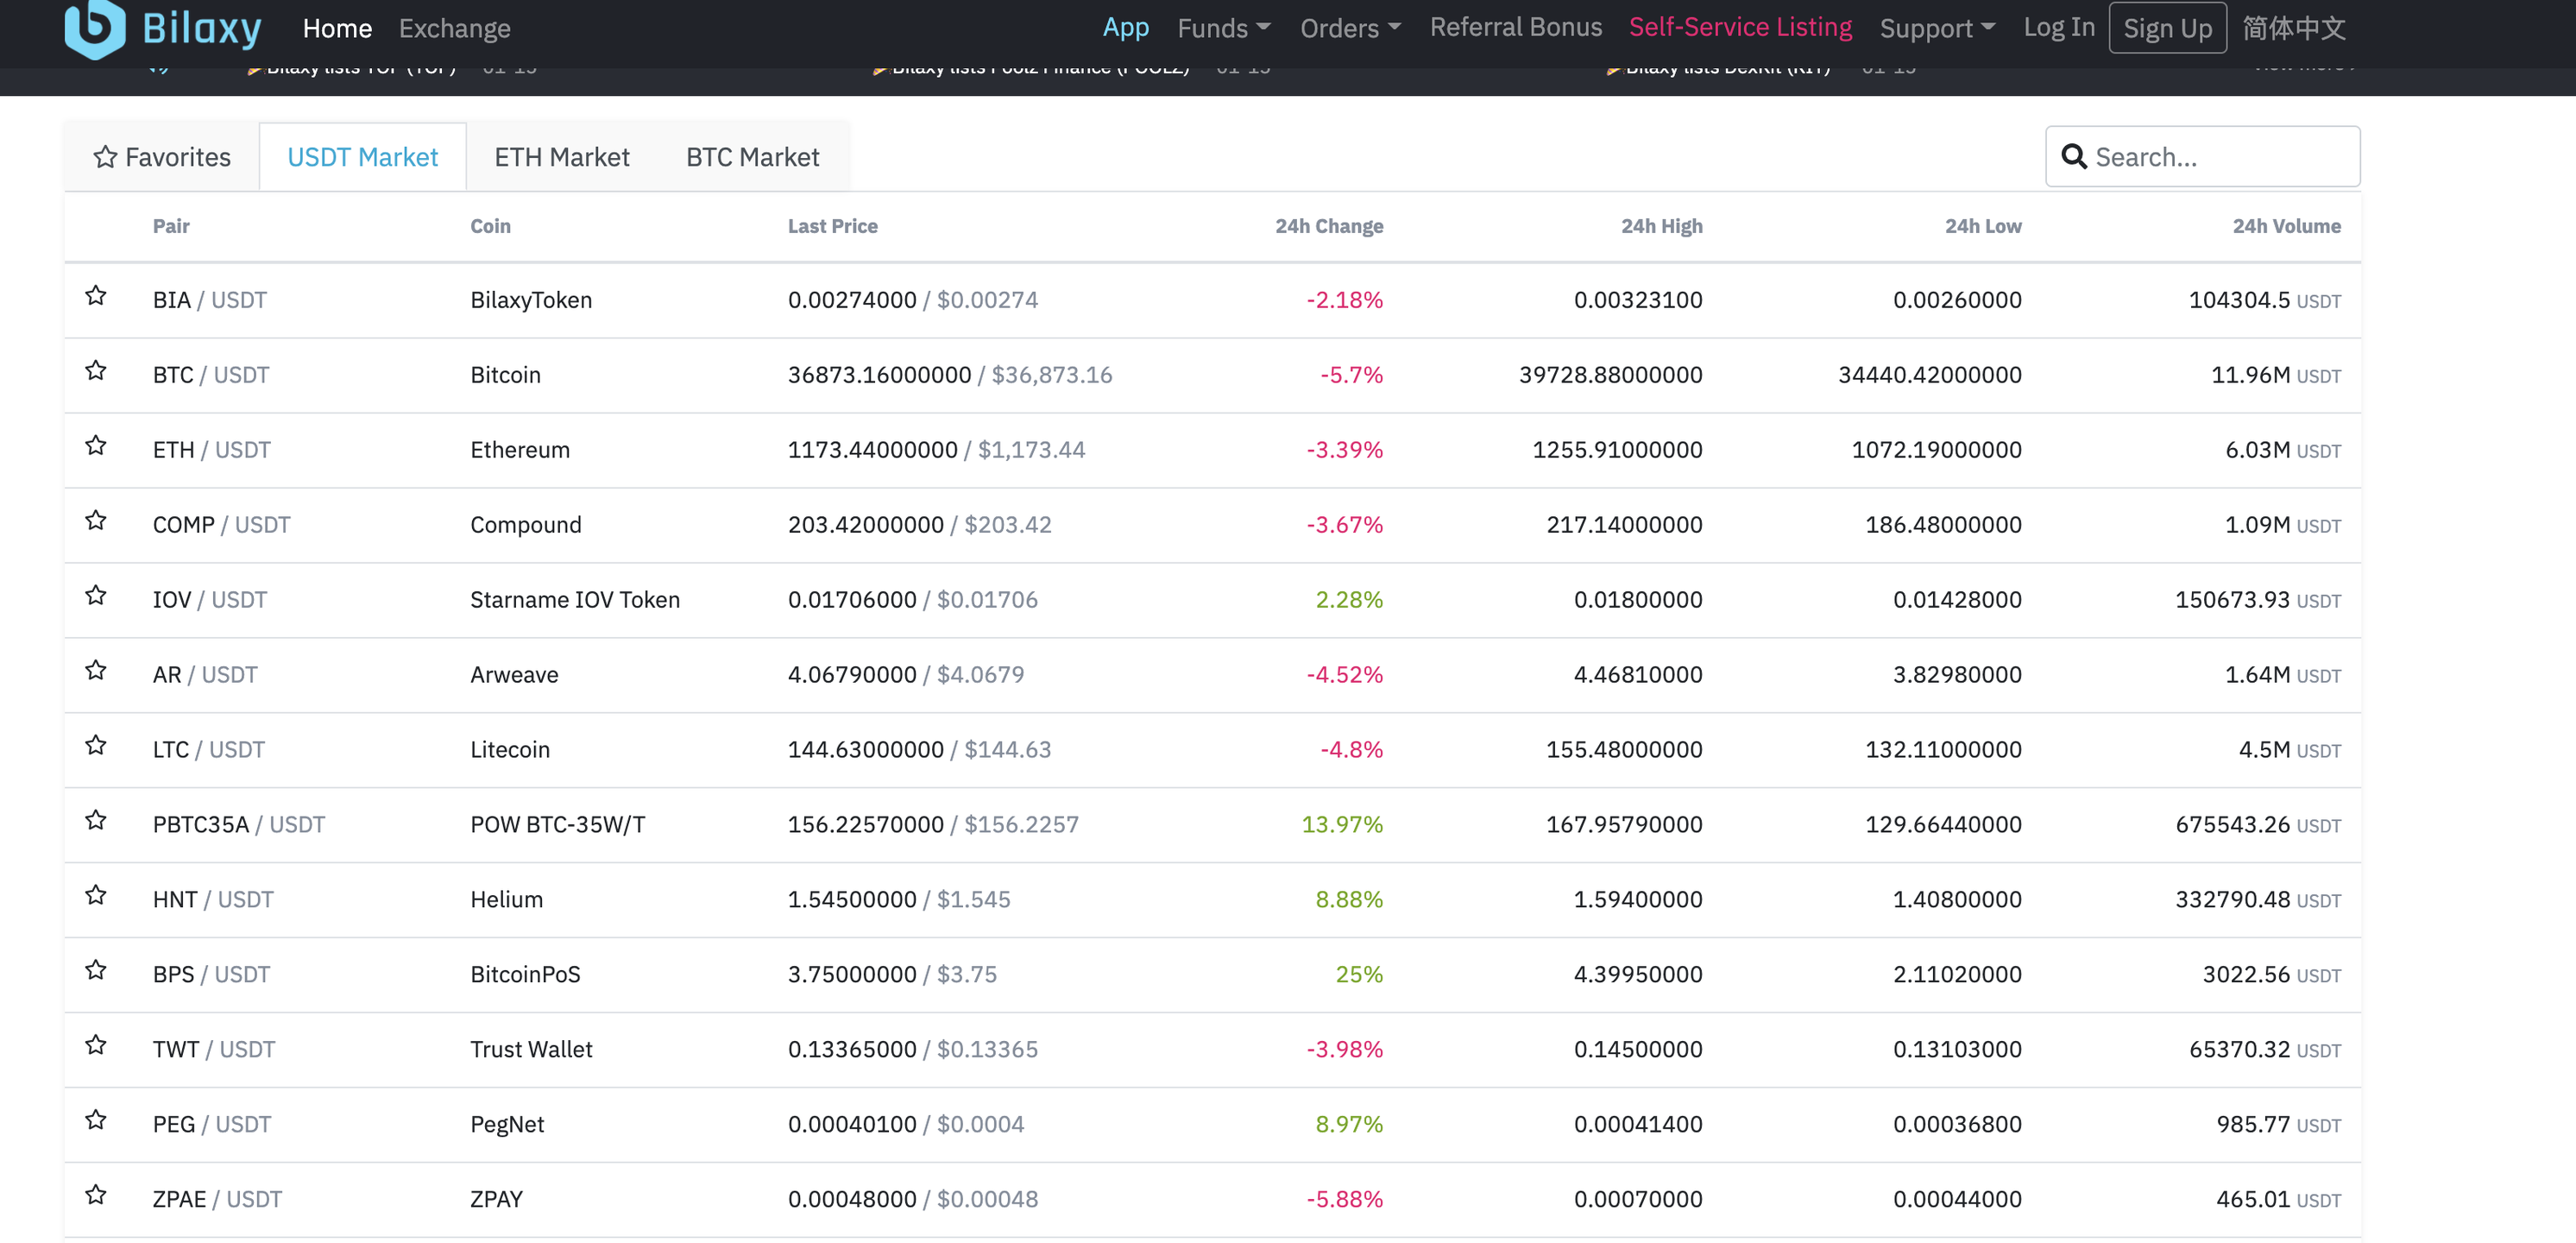Viewport: 2576px width, 1243px height.
Task: Click the search magnifier icon
Action: 2073,157
